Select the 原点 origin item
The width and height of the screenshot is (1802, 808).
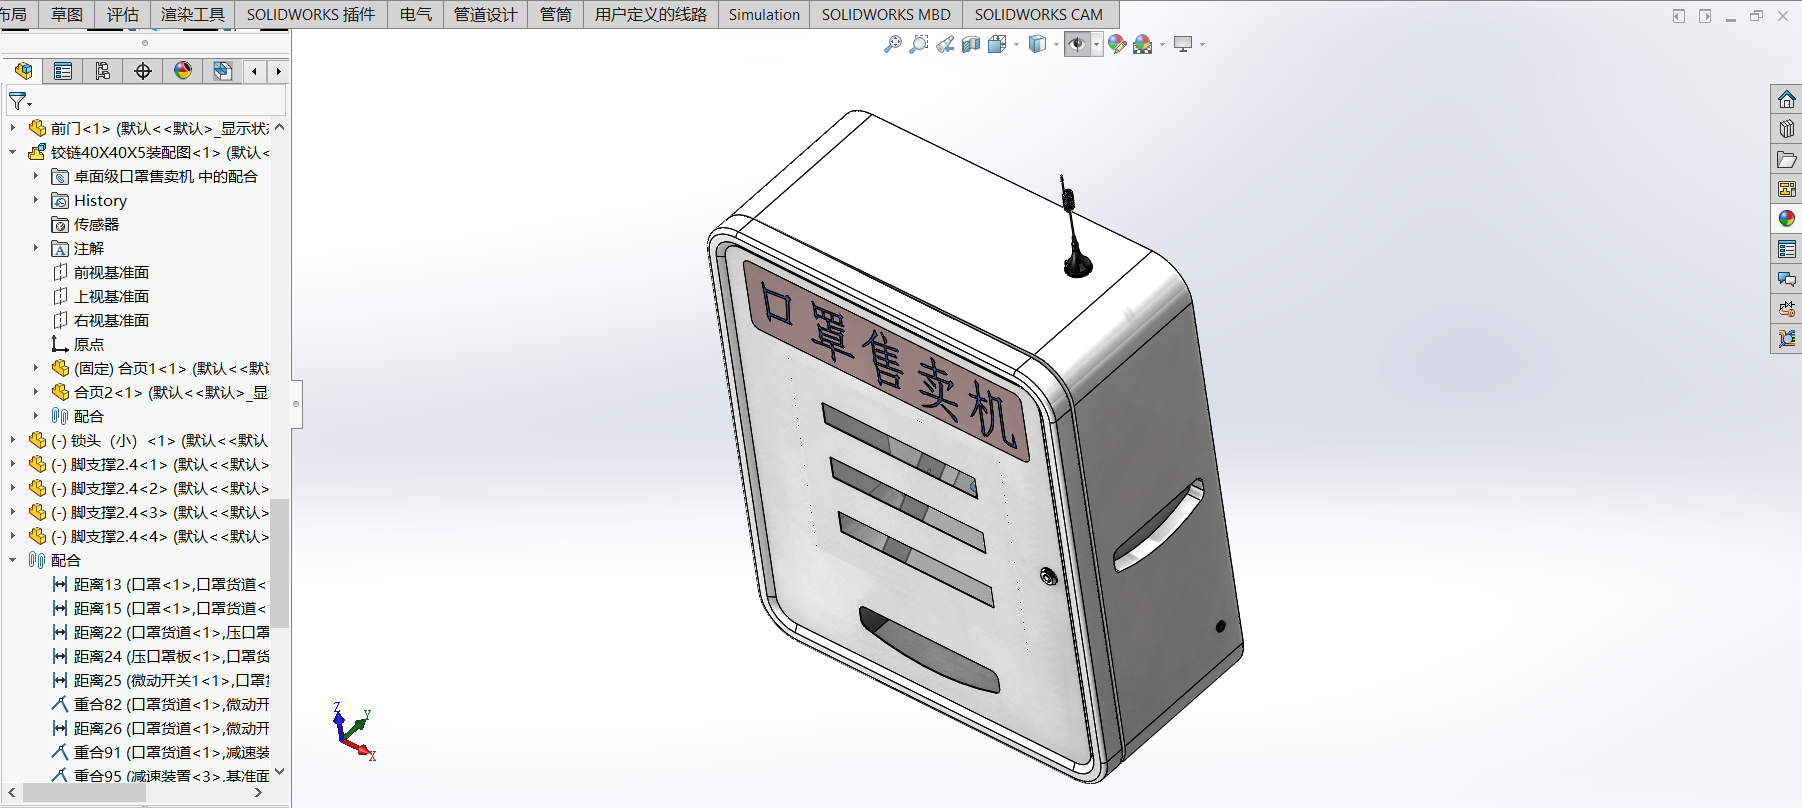click(88, 344)
